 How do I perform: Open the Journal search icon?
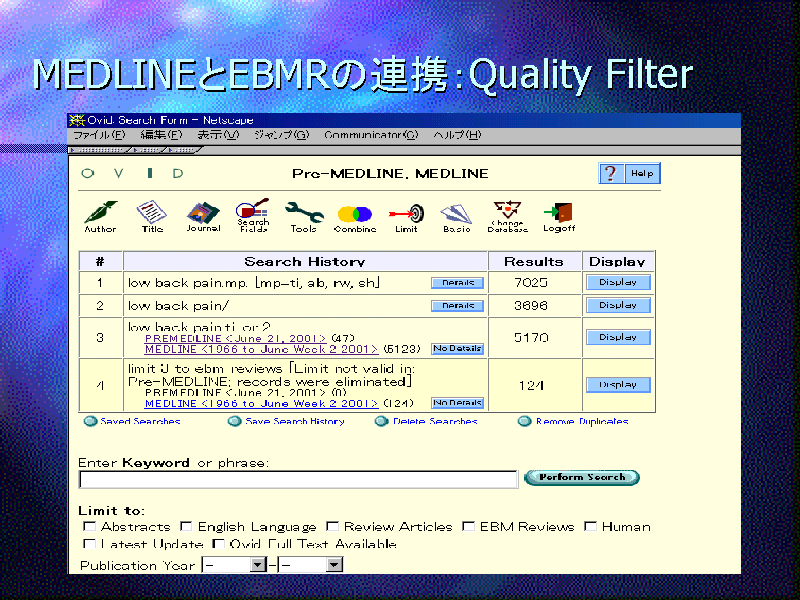[x=202, y=214]
